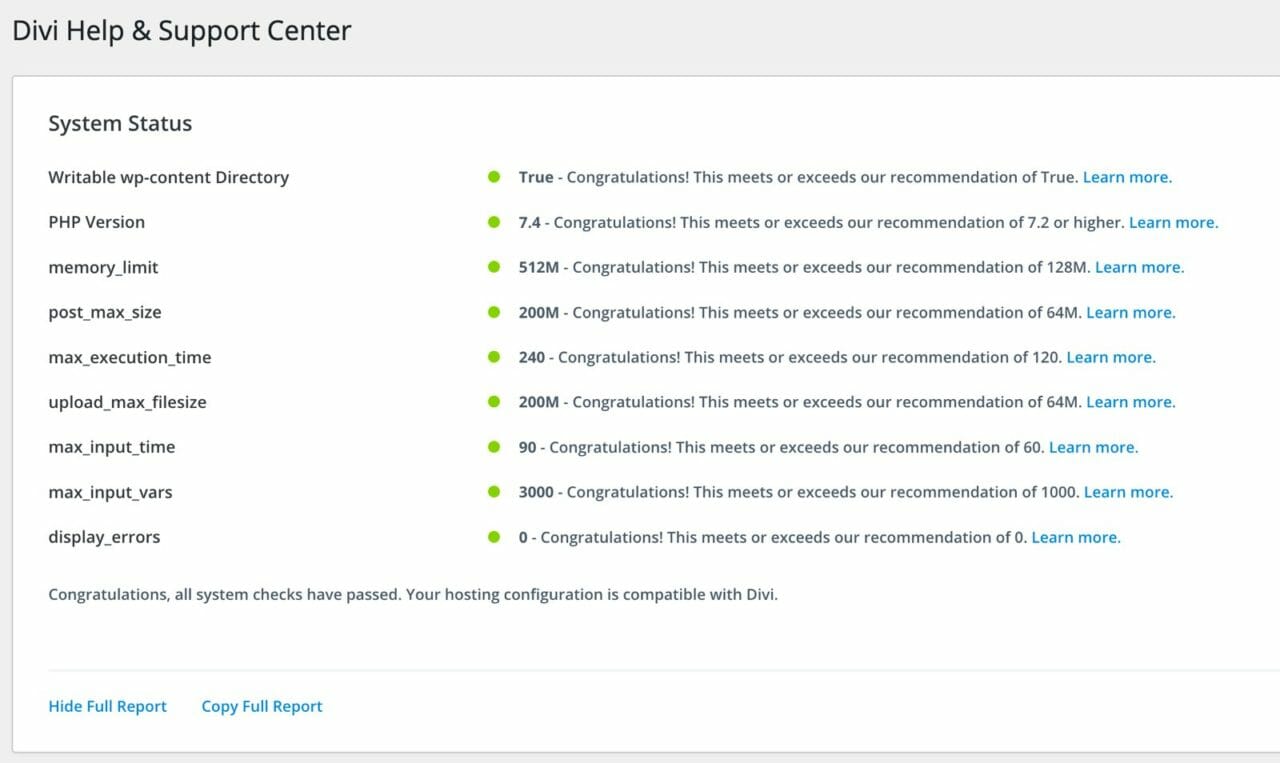
Task: Copy the full system status report
Action: pyautogui.click(x=261, y=706)
